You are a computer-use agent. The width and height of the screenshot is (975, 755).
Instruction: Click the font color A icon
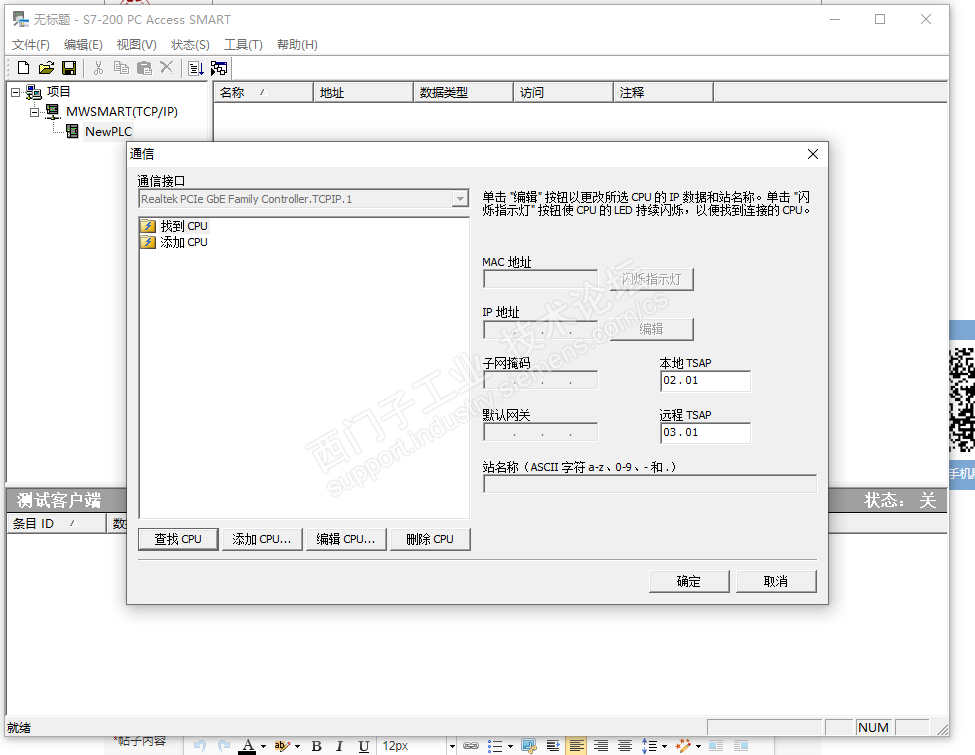[x=247, y=746]
